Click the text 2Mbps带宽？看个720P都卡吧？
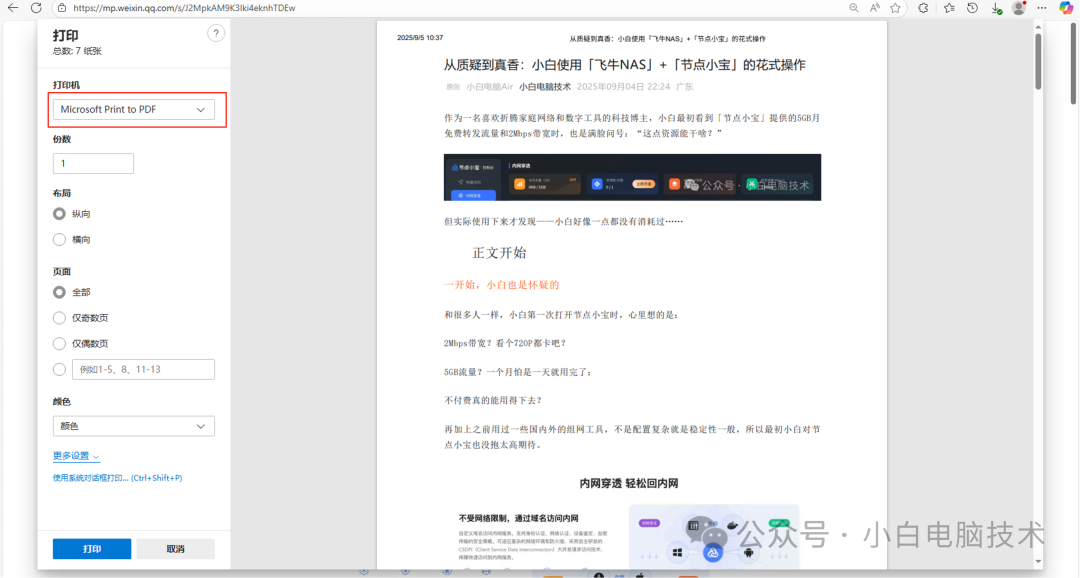Image resolution: width=1080 pixels, height=578 pixels. click(505, 343)
